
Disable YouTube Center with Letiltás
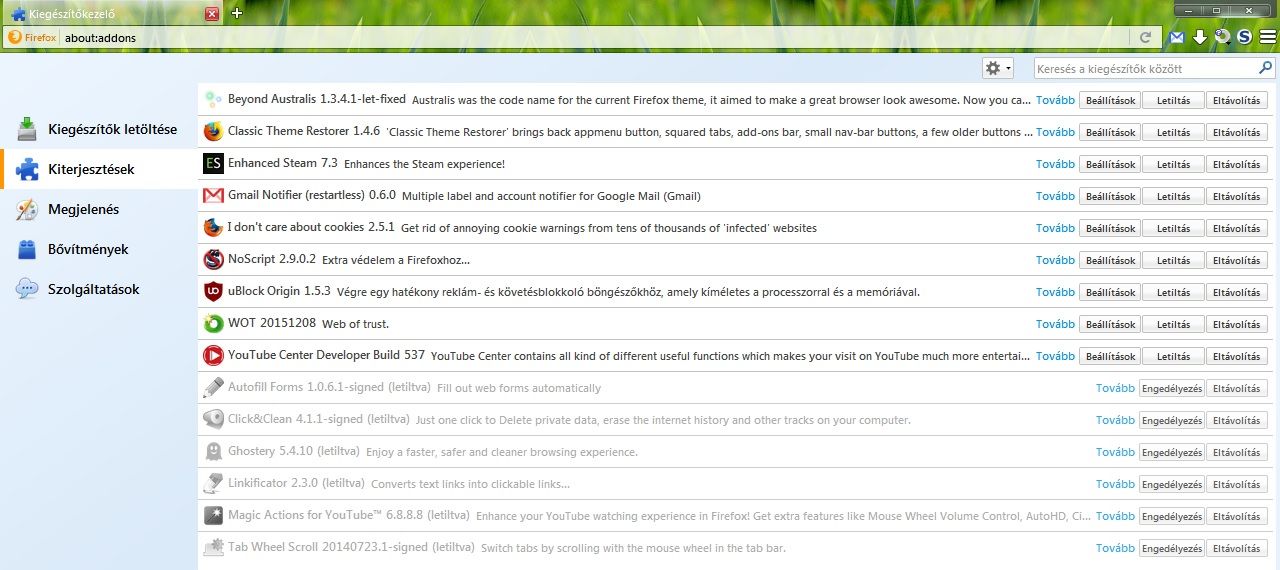tap(1173, 357)
